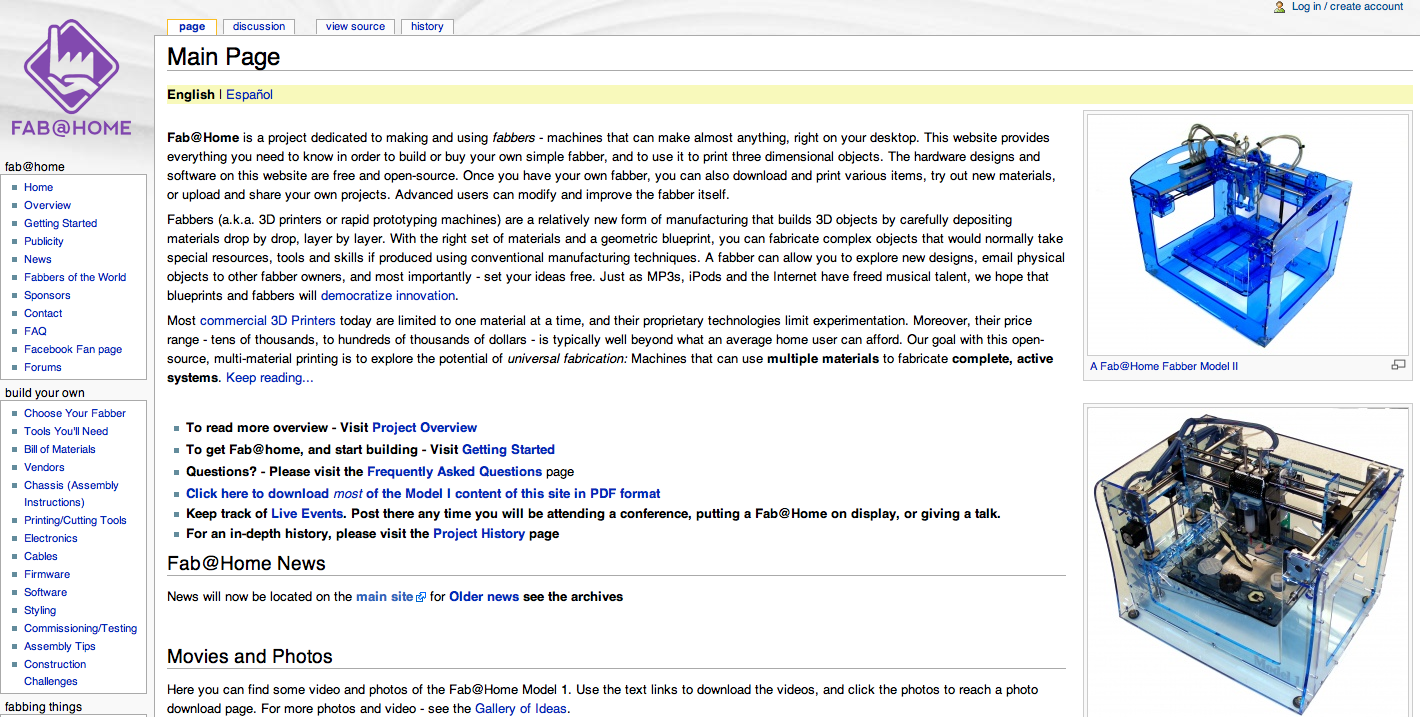The height and width of the screenshot is (717, 1420).
Task: Follow the democratize innovation link
Action: tap(388, 296)
